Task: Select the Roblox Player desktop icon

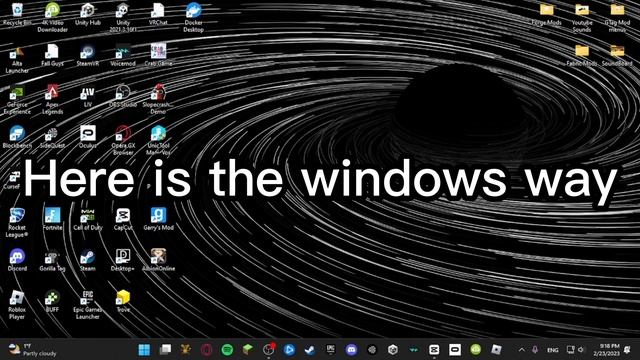Action: (17, 305)
